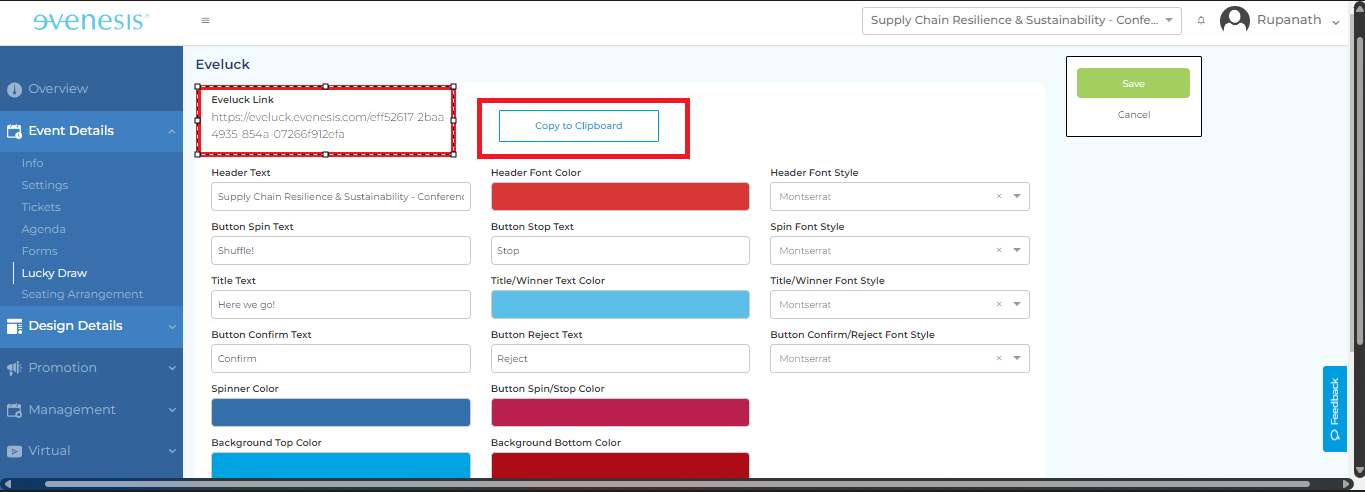Pick the Button Spin/Stop Color swatch
This screenshot has width=1365, height=492.
click(x=620, y=413)
